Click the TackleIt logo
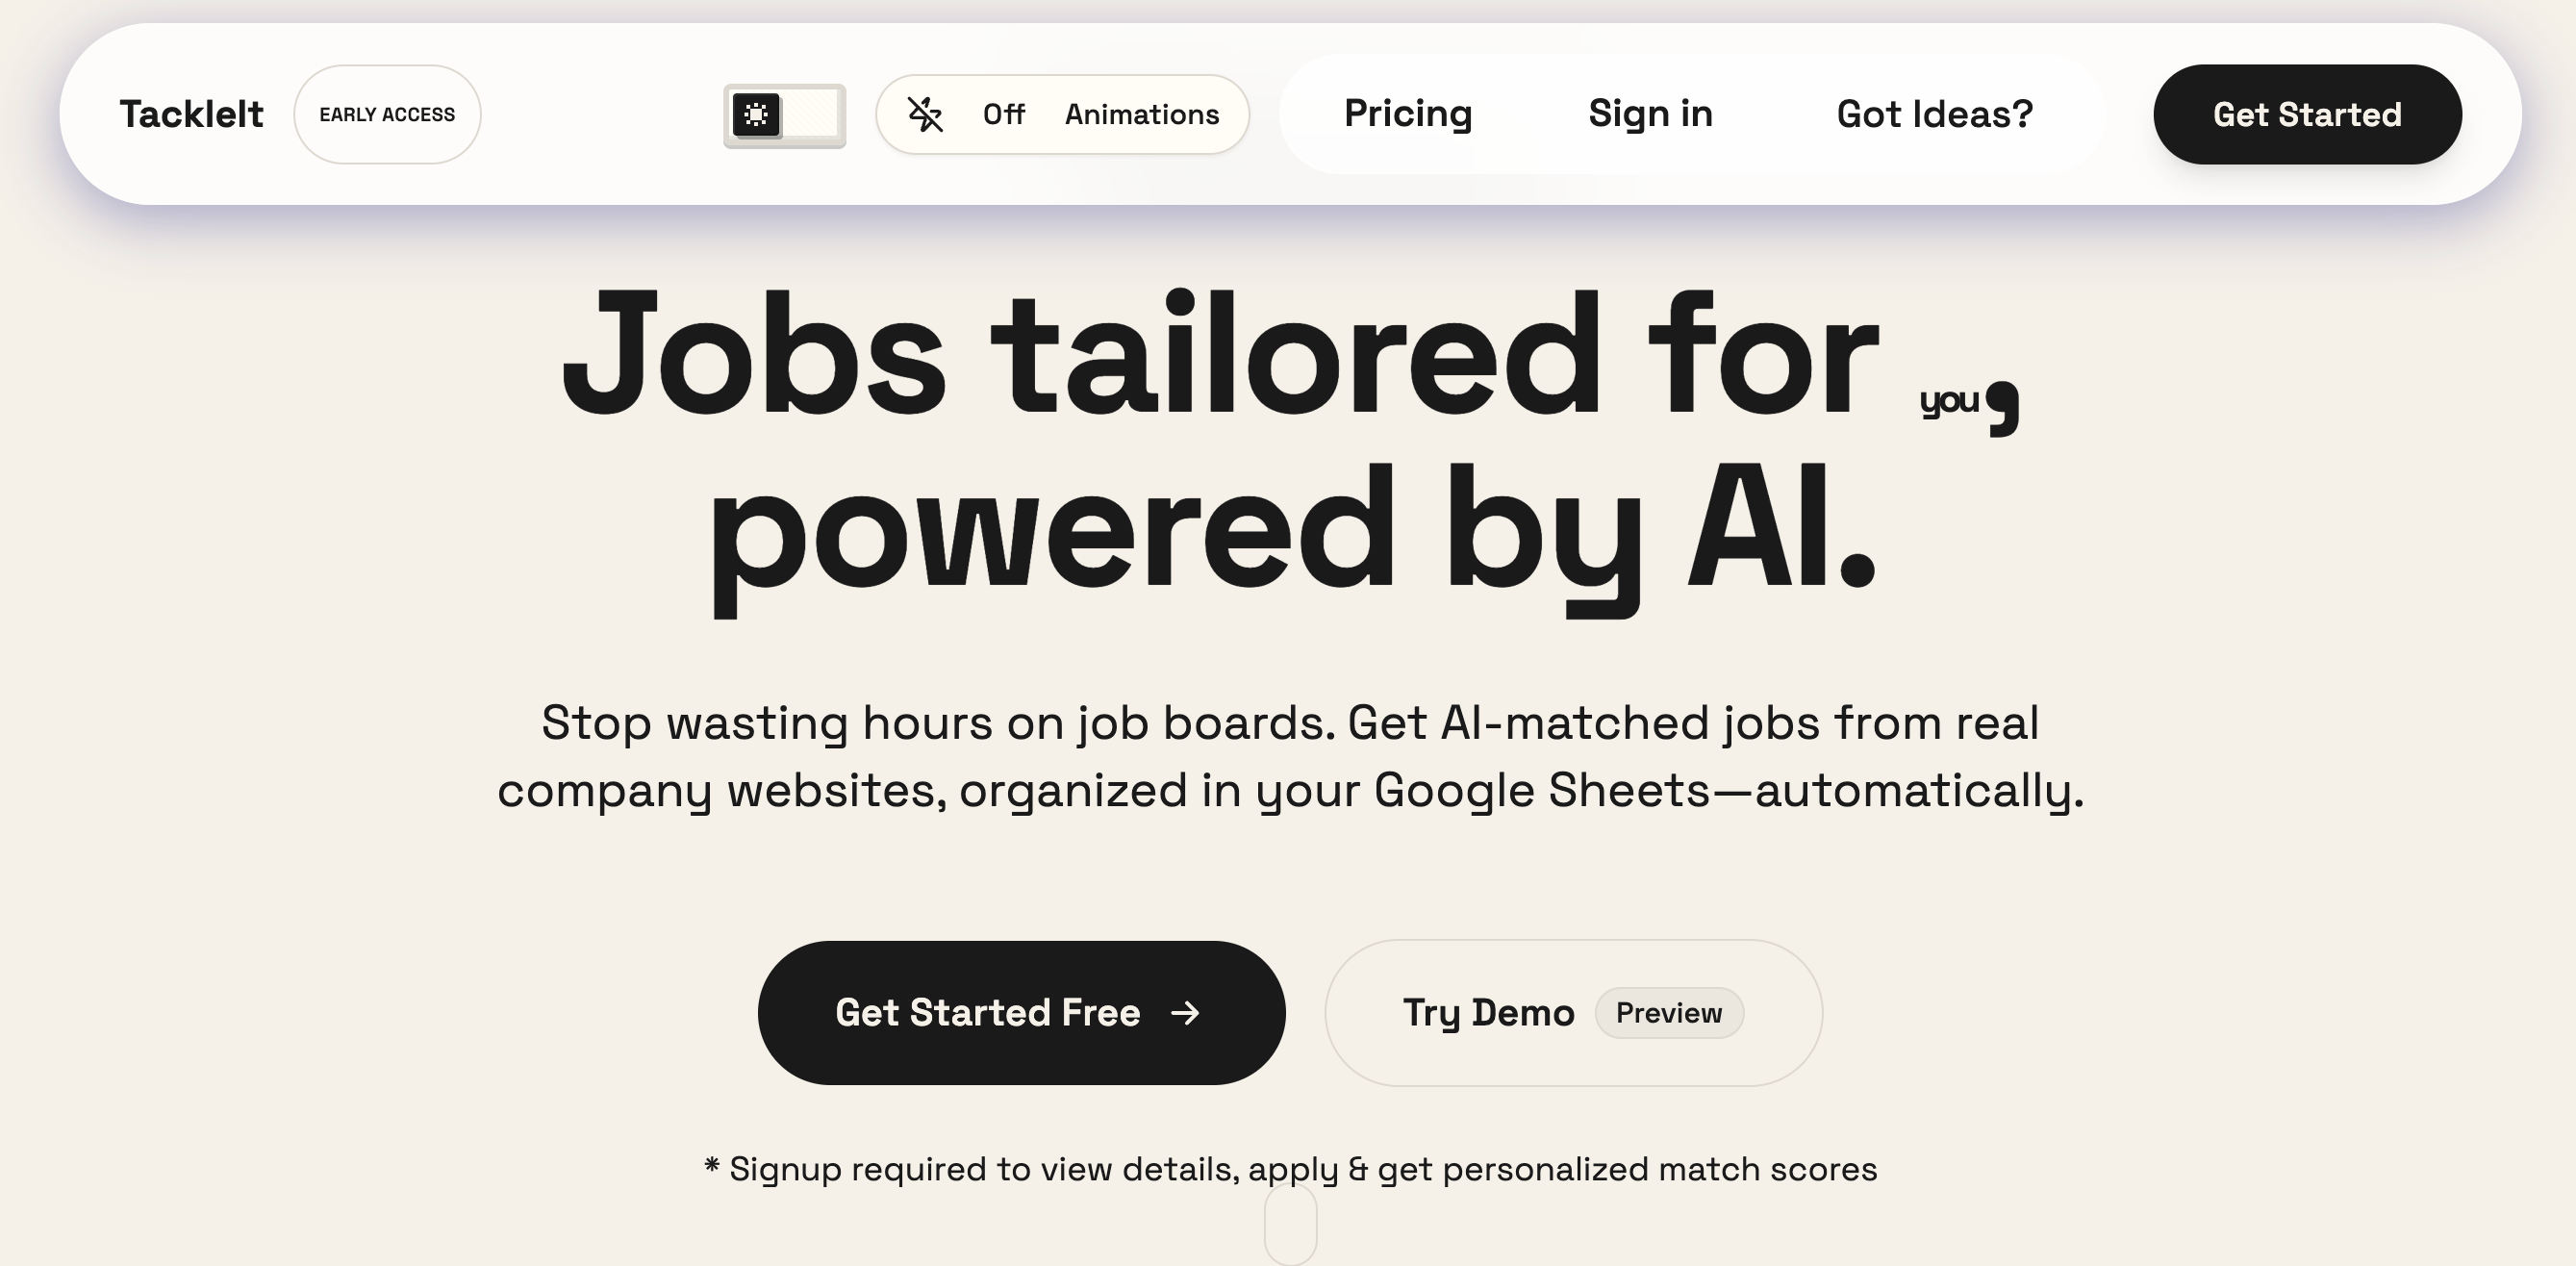Screen dimensions: 2576x1266 [x=191, y=114]
